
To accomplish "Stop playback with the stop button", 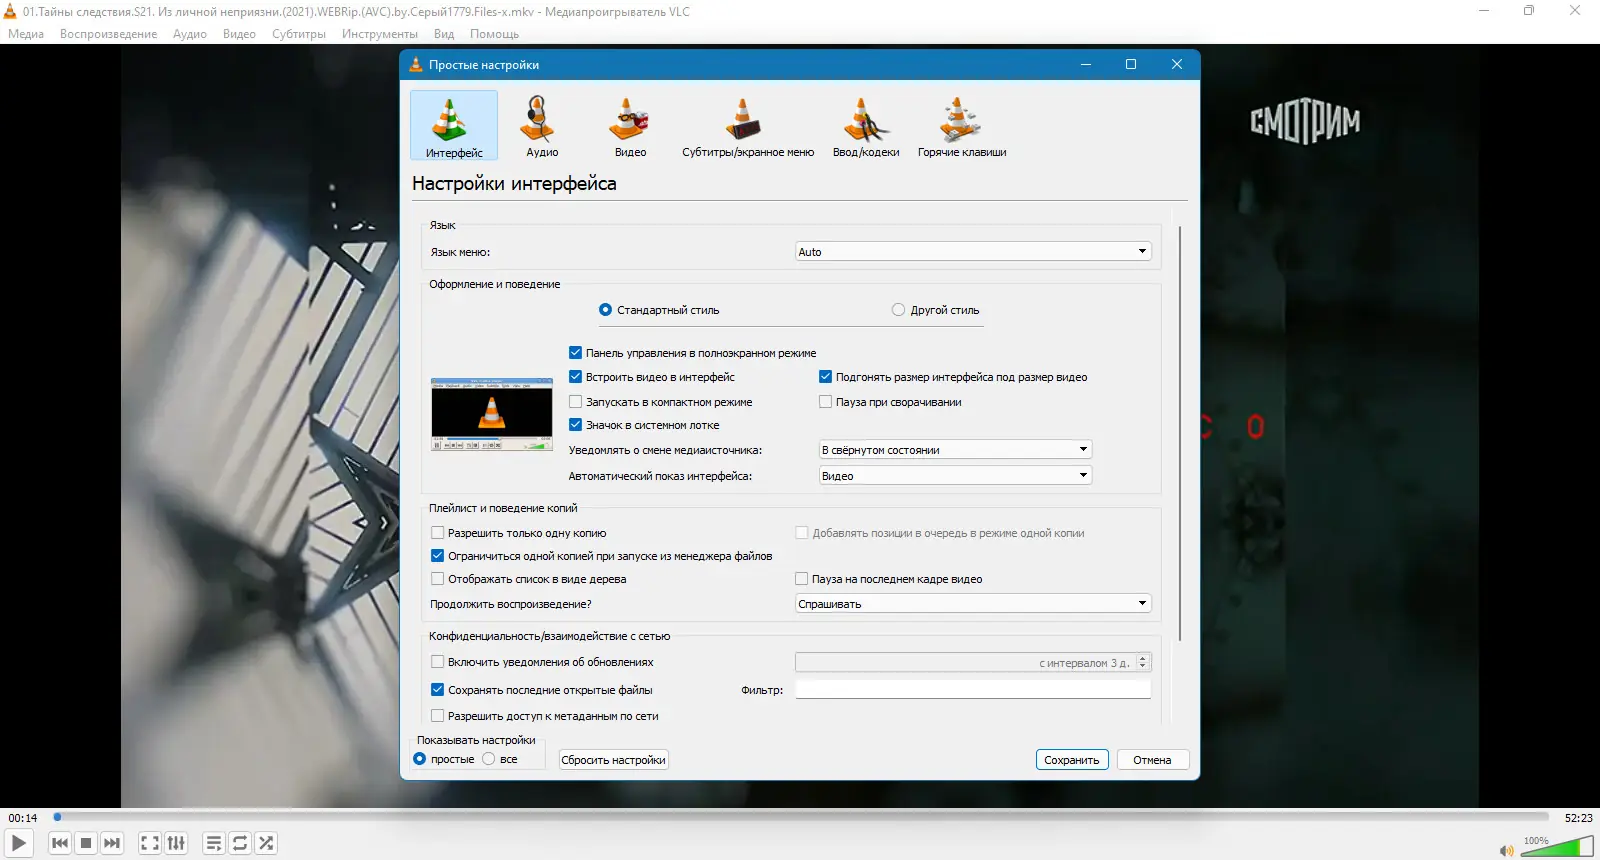I will (x=86, y=843).
